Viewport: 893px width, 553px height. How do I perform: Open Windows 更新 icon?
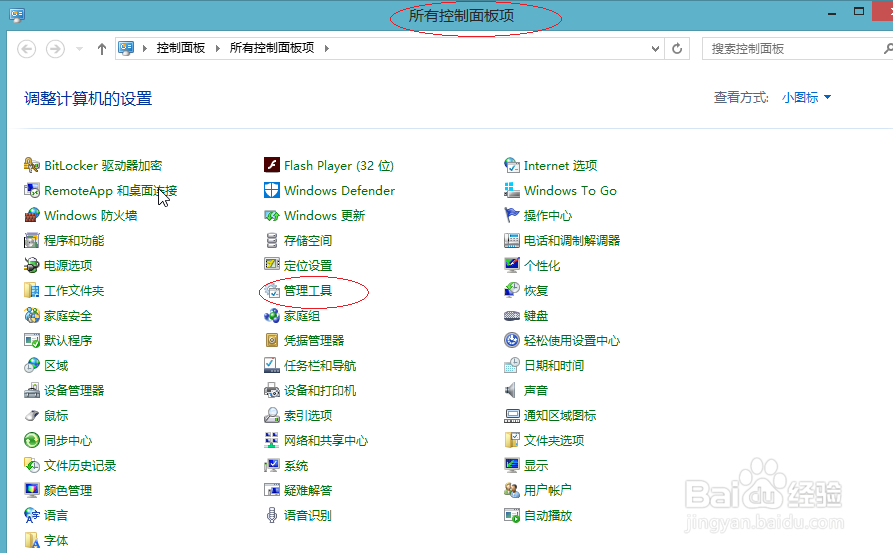click(272, 216)
